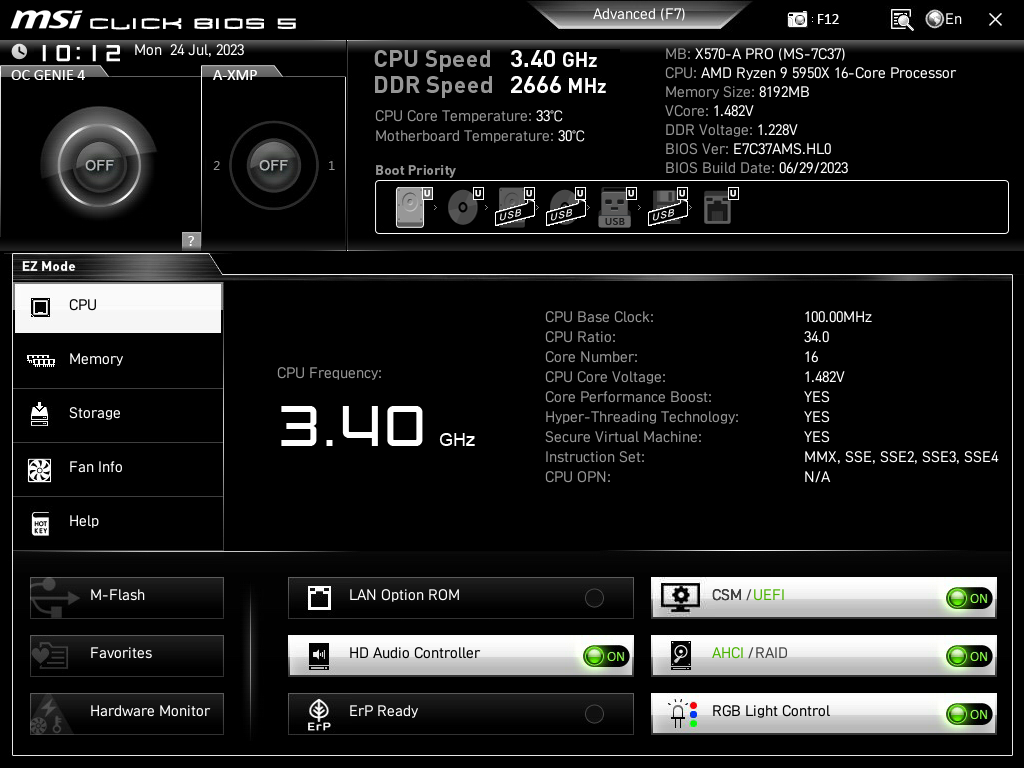Click the Storage drive icon in sidebar
Viewport: 1024px width, 768px height.
pos(40,414)
